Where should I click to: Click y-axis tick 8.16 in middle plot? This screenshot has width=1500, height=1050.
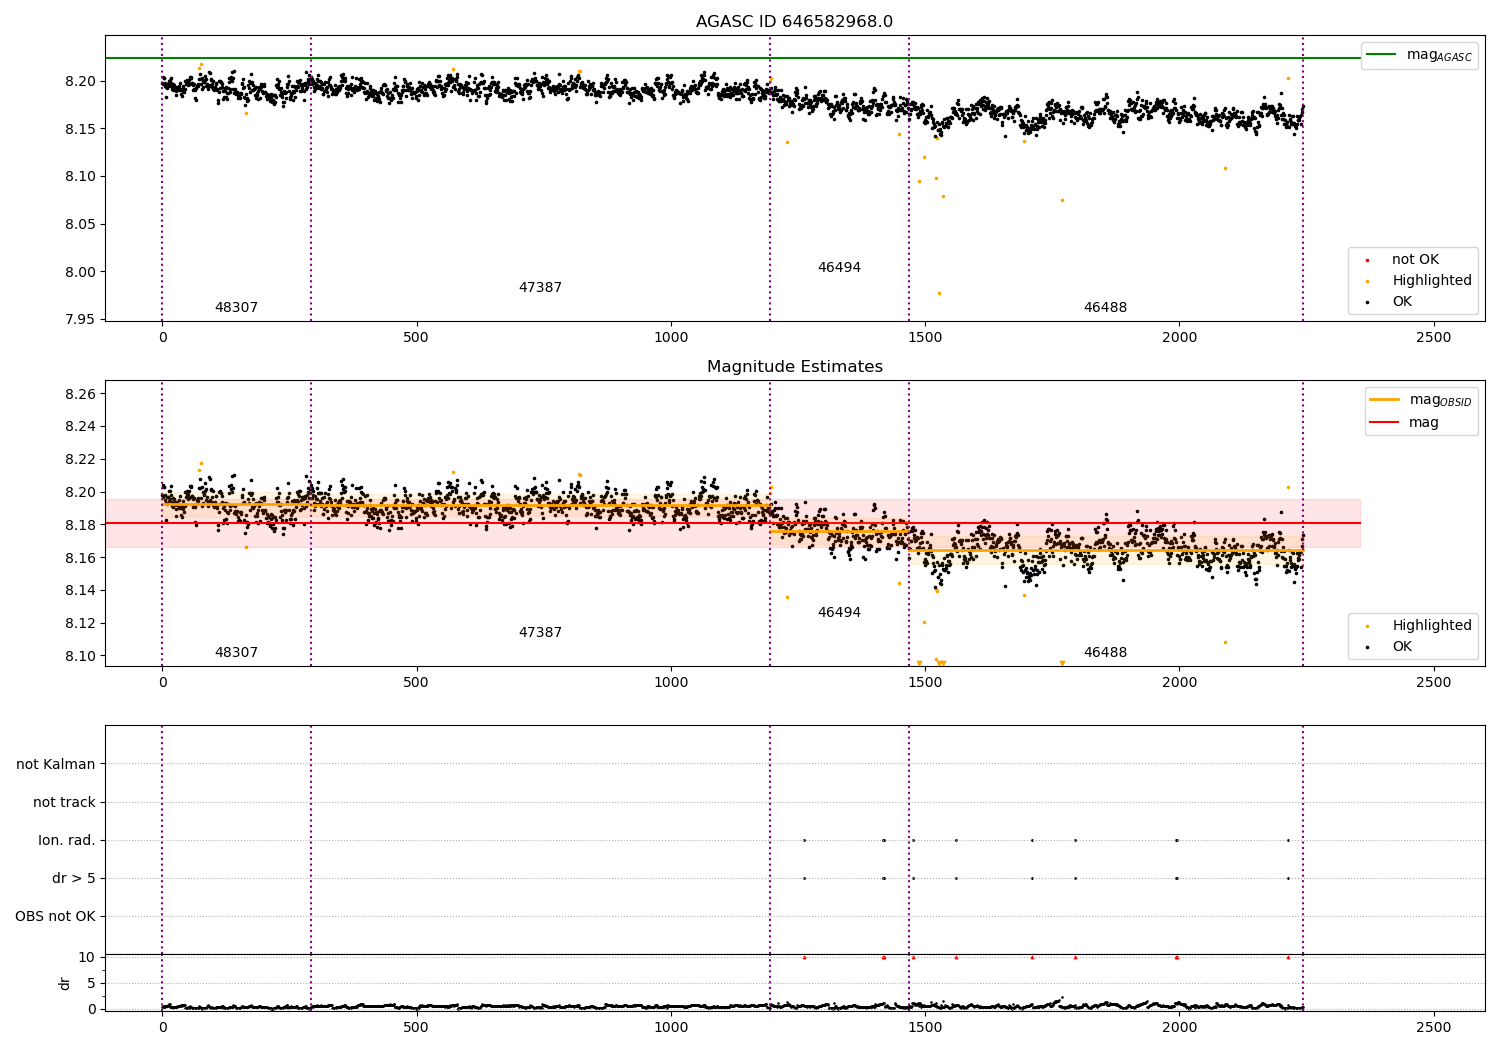[81, 558]
